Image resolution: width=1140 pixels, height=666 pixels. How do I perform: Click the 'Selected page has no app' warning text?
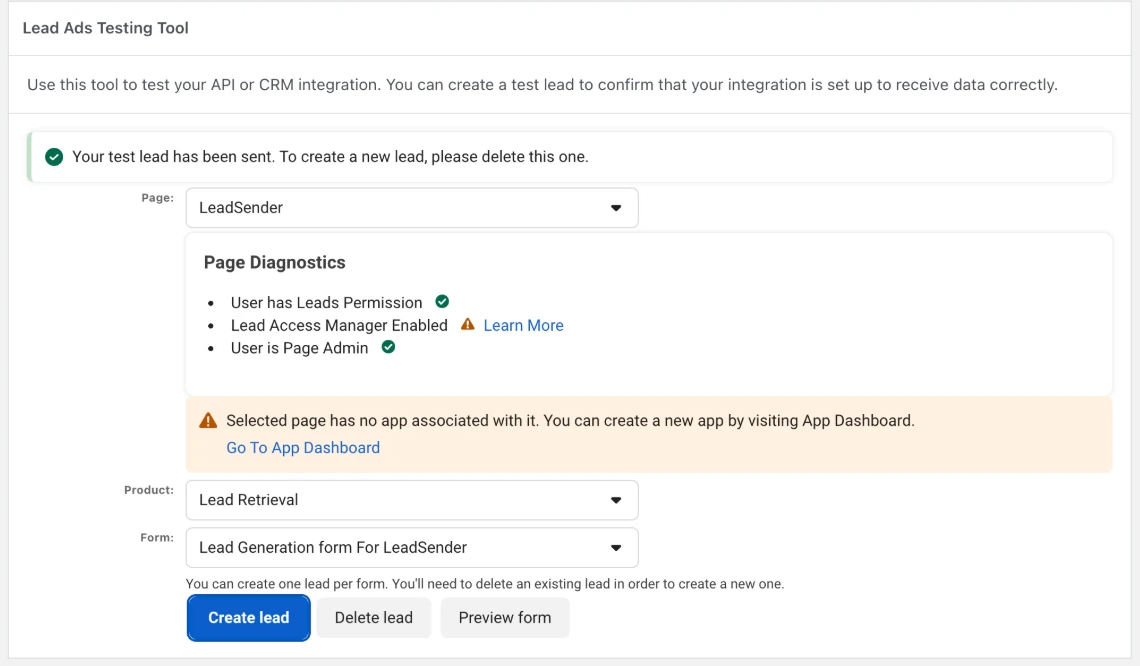[570, 420]
